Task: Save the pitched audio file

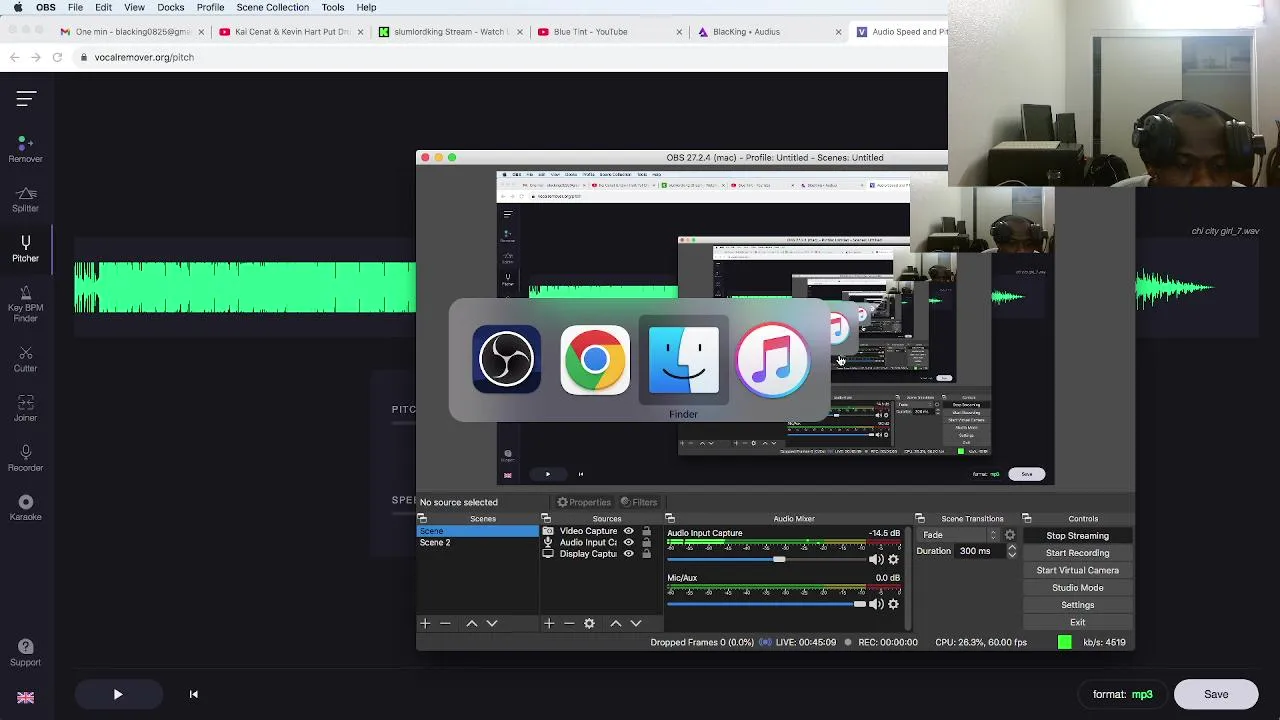Action: (1216, 694)
